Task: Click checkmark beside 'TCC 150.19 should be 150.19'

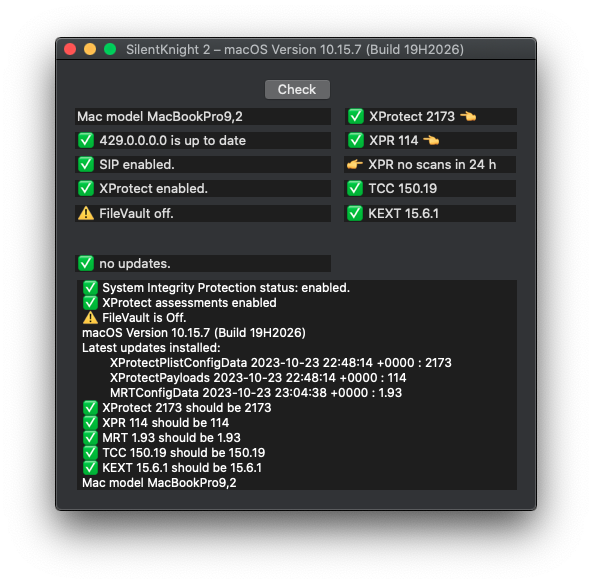Action: click(x=90, y=453)
